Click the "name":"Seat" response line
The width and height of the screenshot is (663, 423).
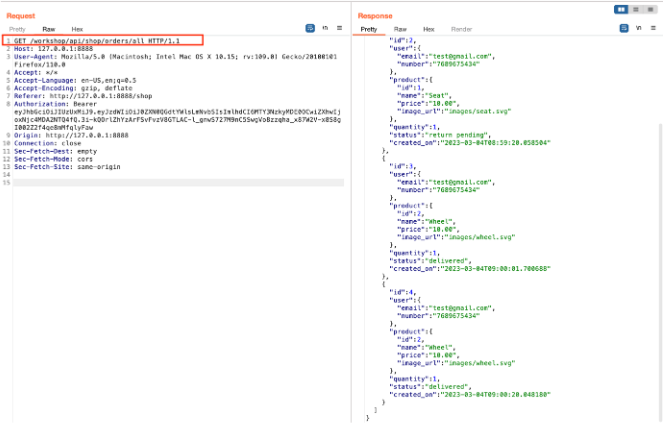coord(425,96)
